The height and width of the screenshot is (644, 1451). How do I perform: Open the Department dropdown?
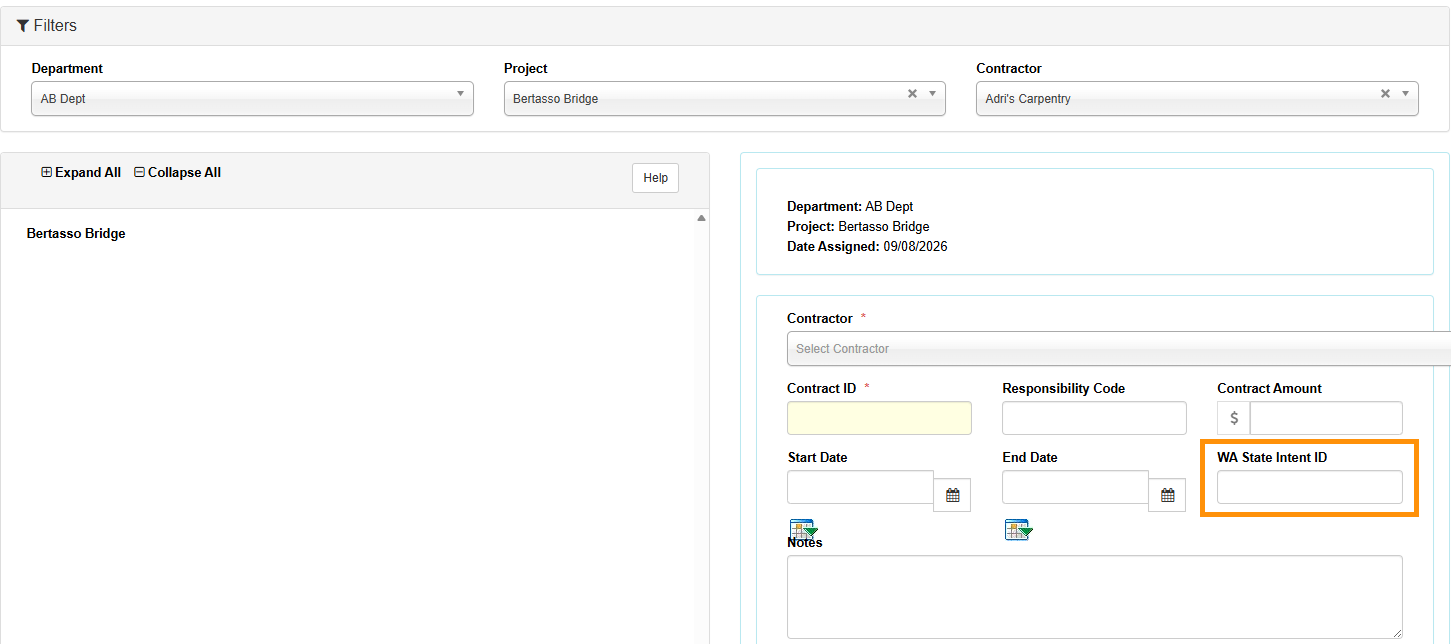click(x=252, y=98)
